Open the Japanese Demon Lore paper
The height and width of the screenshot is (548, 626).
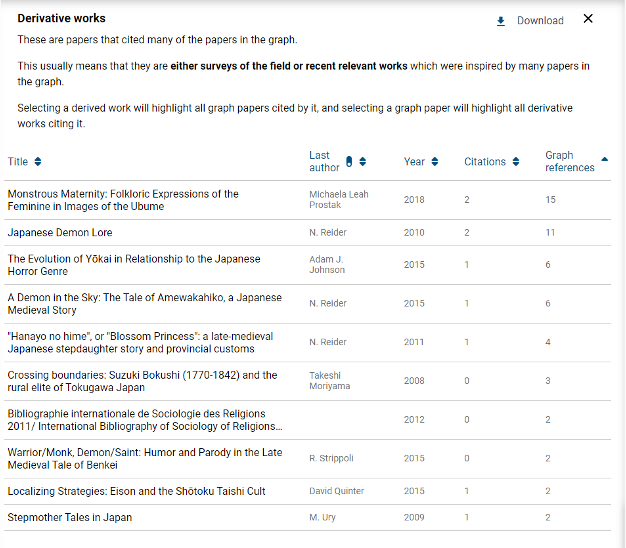(60, 233)
